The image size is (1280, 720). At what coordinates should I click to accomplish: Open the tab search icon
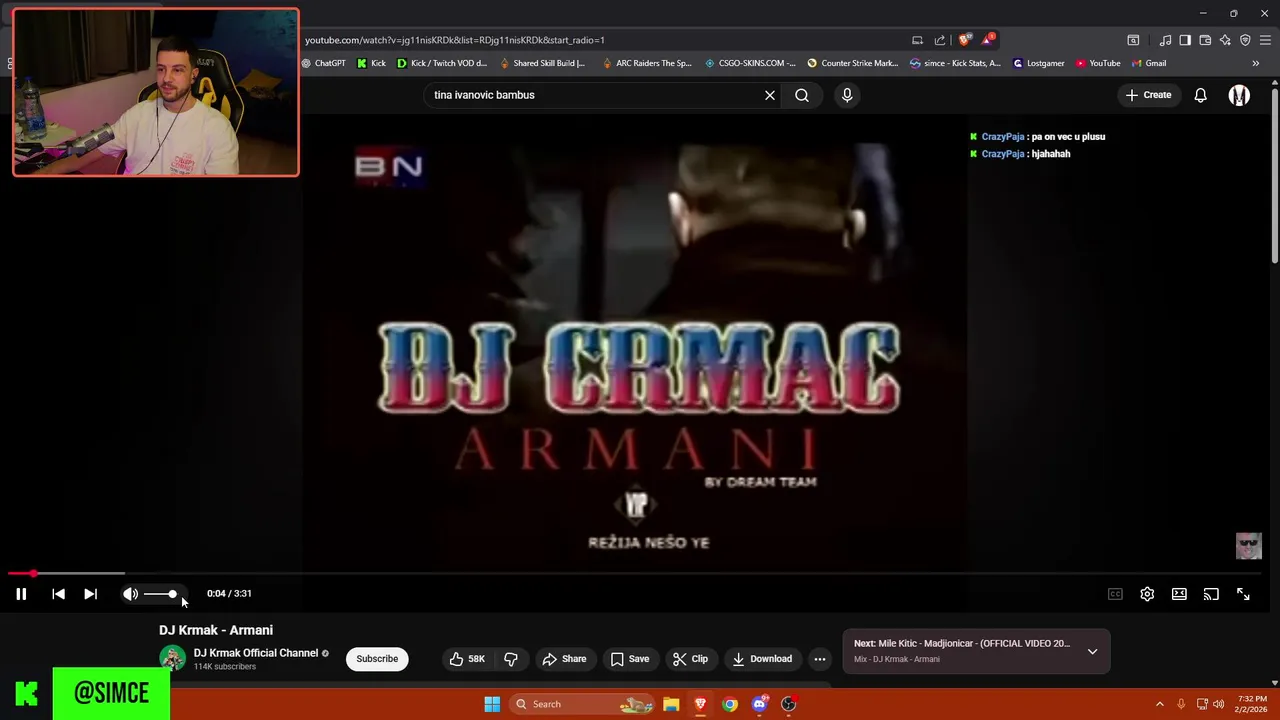(x=1133, y=40)
